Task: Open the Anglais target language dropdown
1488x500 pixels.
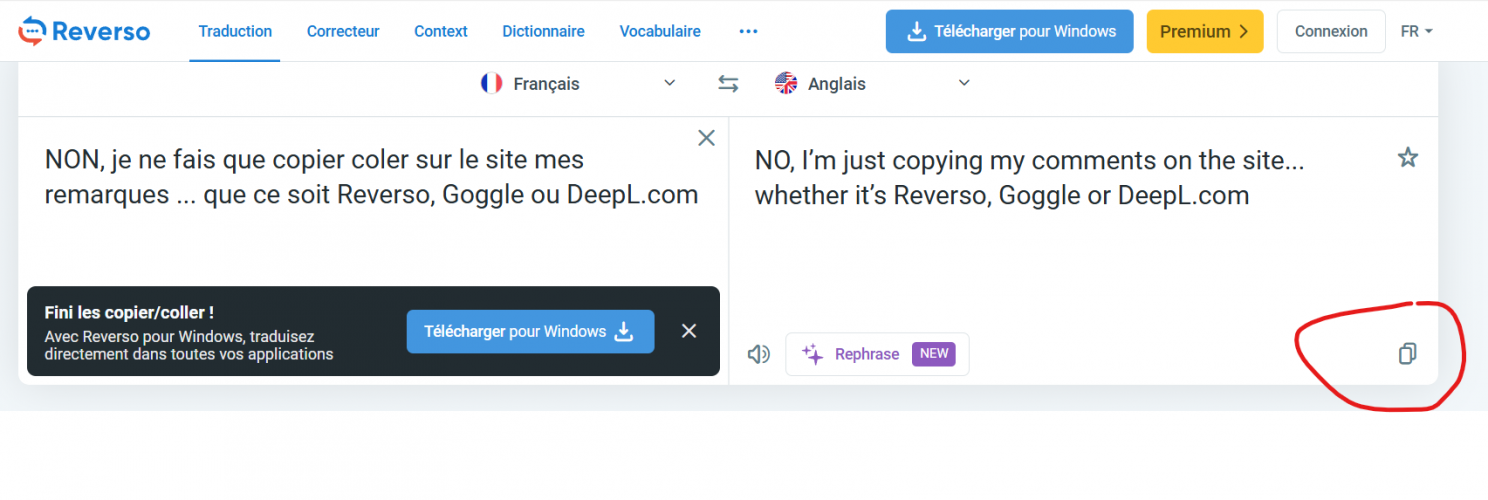Action: click(872, 84)
